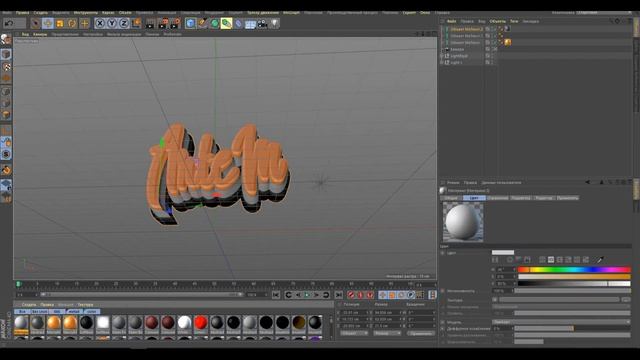Select the Move tool
The width and height of the screenshot is (640, 360).
point(48,23)
